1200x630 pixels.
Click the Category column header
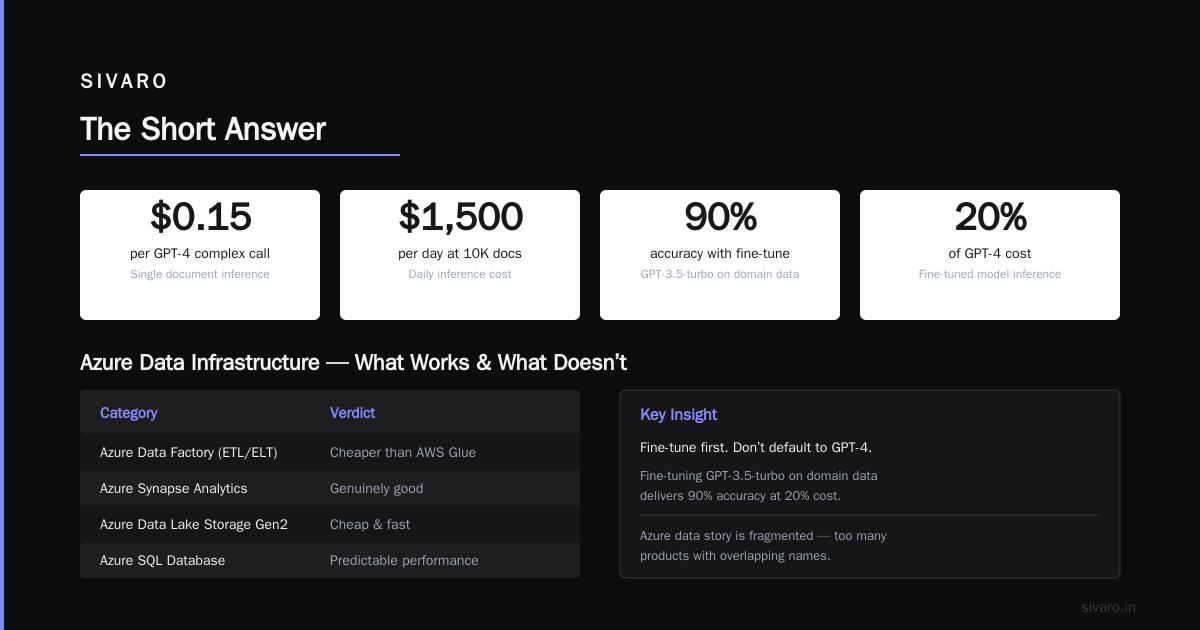(129, 413)
